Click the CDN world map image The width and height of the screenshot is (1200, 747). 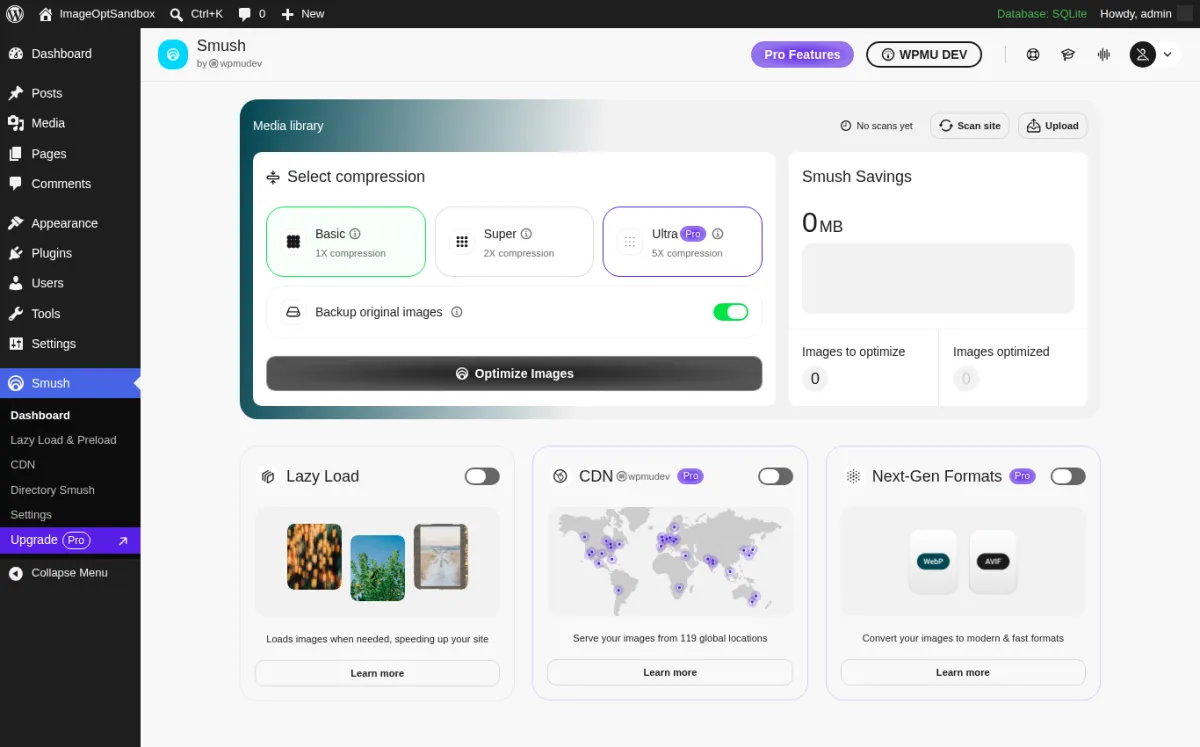670,560
